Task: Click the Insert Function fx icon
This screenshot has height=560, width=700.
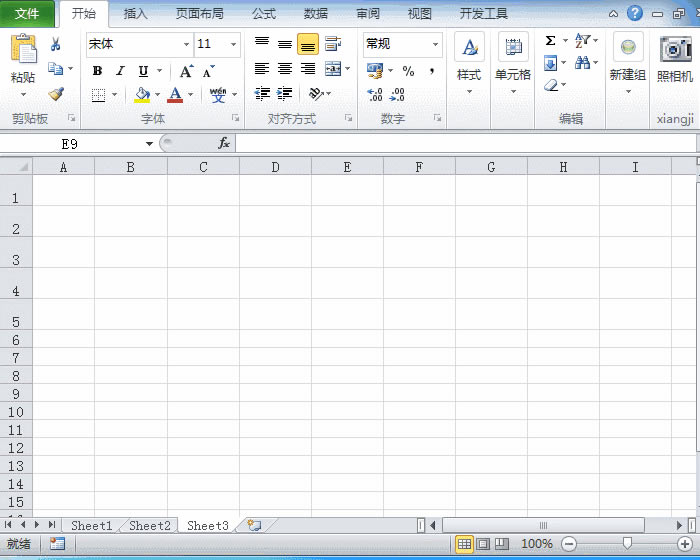Action: tap(224, 143)
